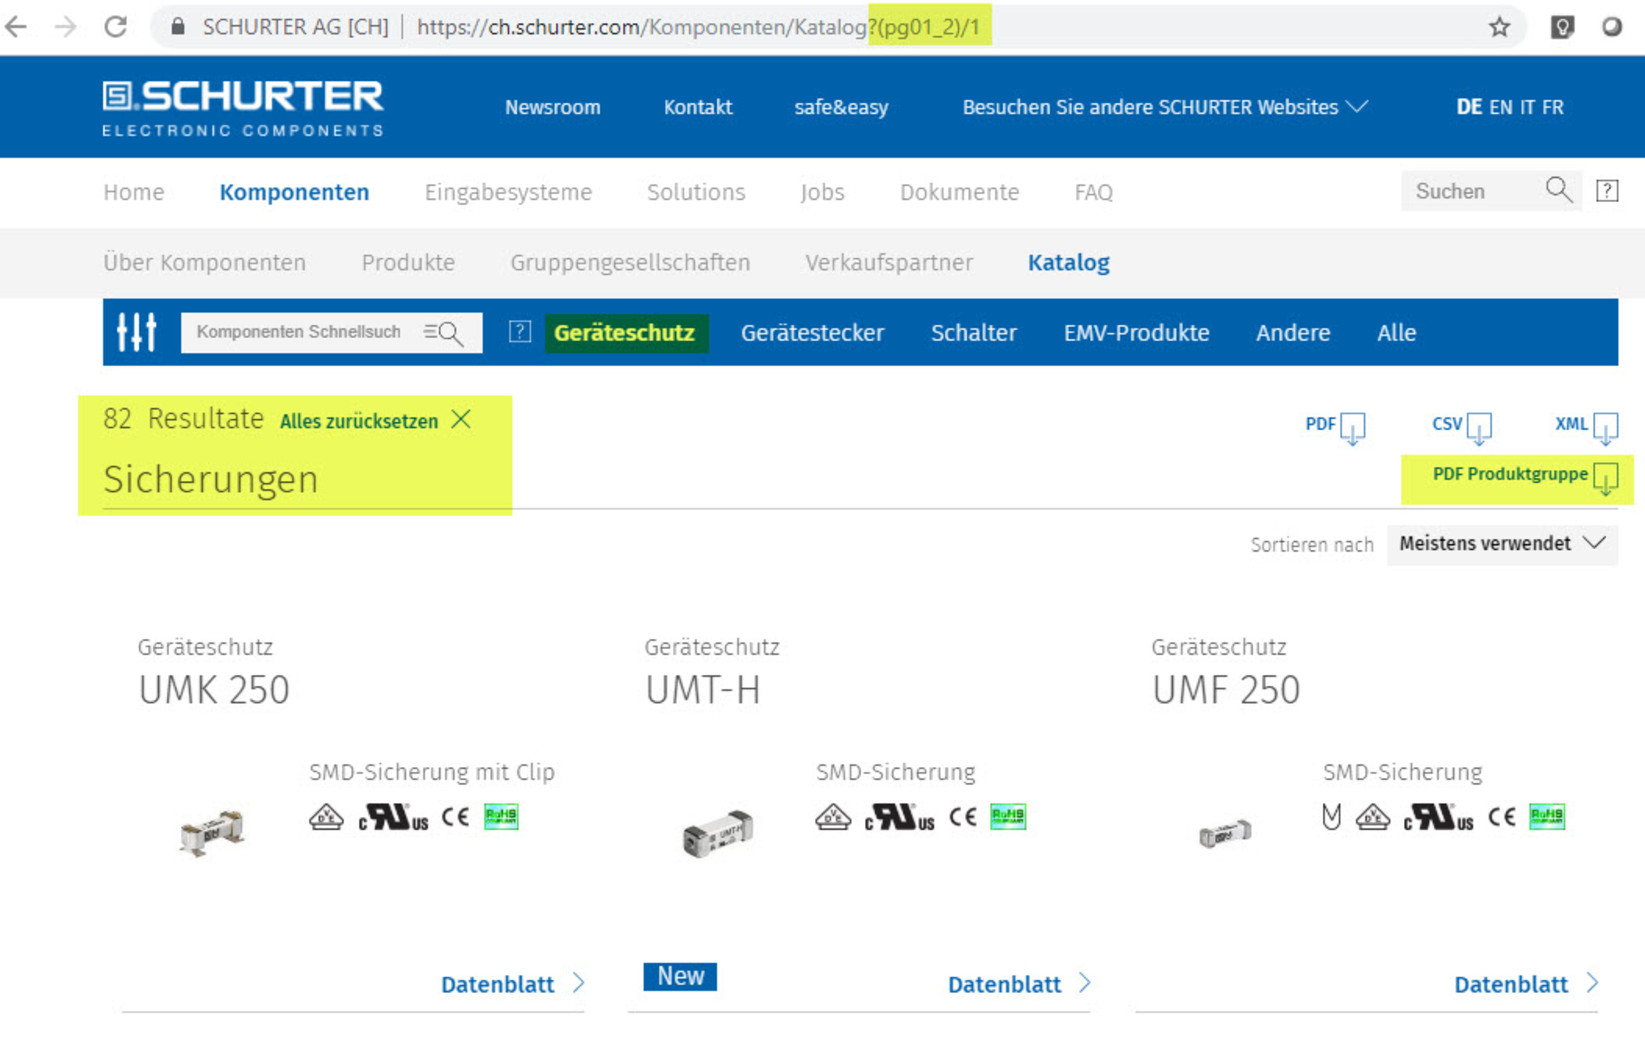Click Alles zurücksetzen link

coord(359,421)
